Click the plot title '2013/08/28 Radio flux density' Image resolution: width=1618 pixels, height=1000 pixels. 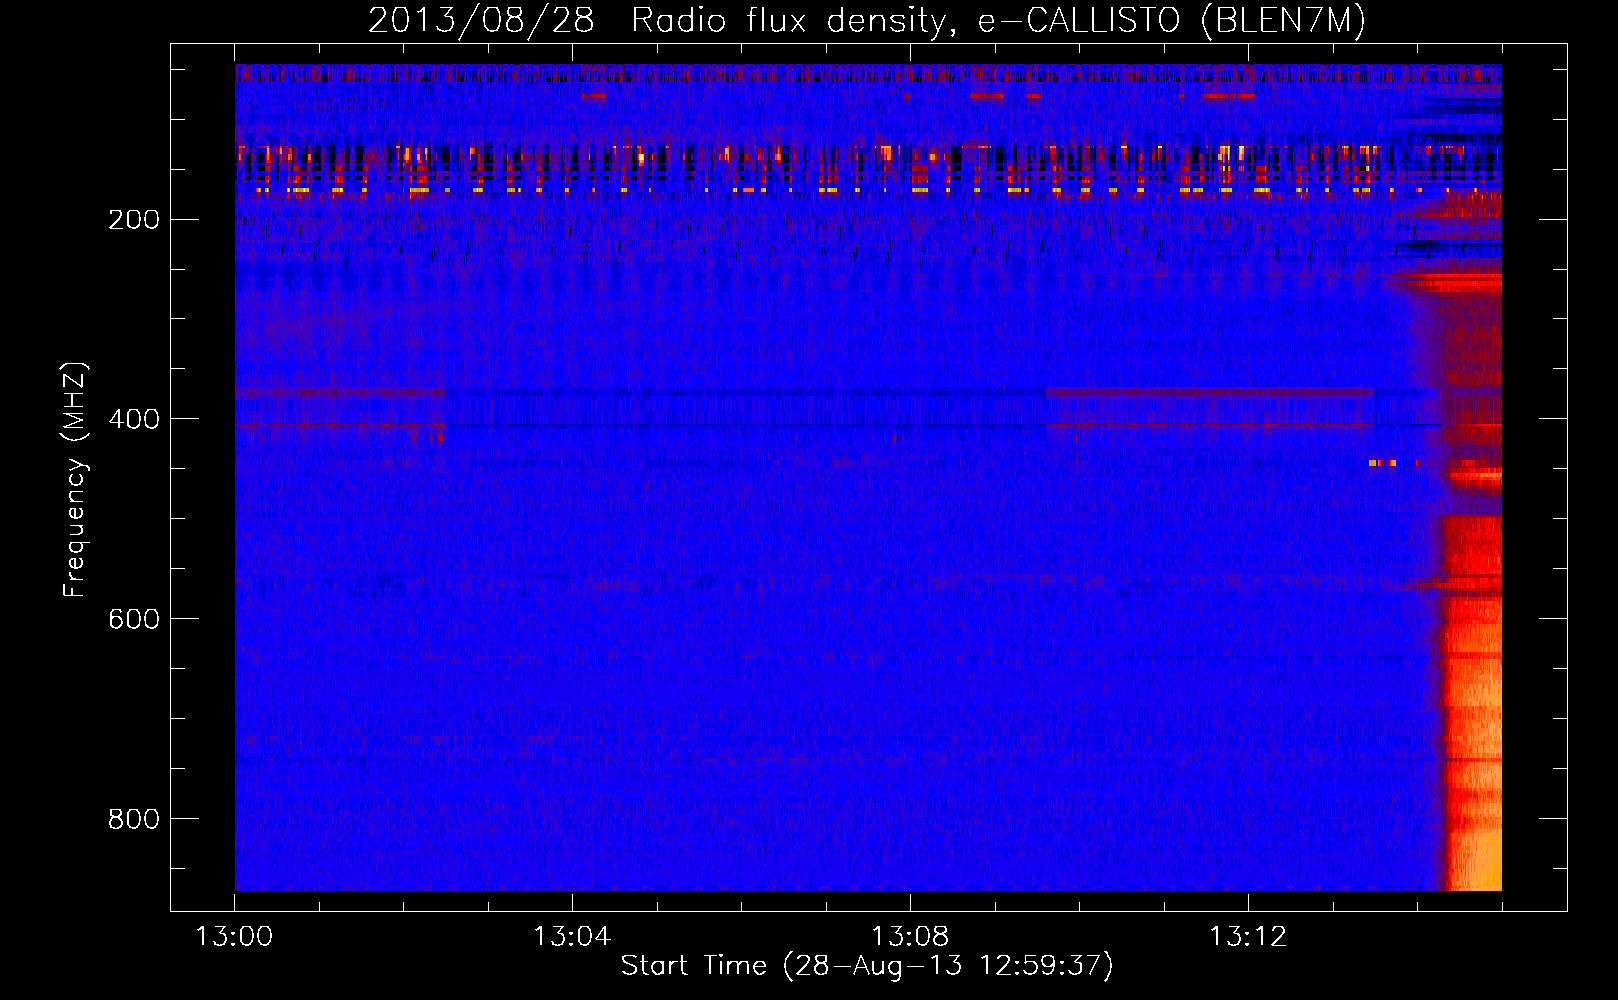click(867, 20)
